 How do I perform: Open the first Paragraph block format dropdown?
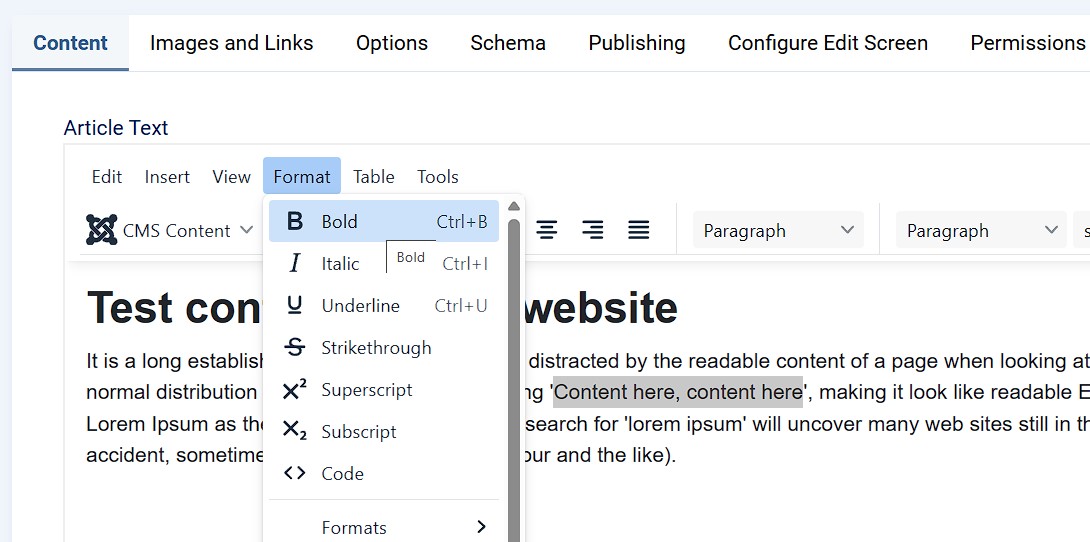[x=778, y=231]
